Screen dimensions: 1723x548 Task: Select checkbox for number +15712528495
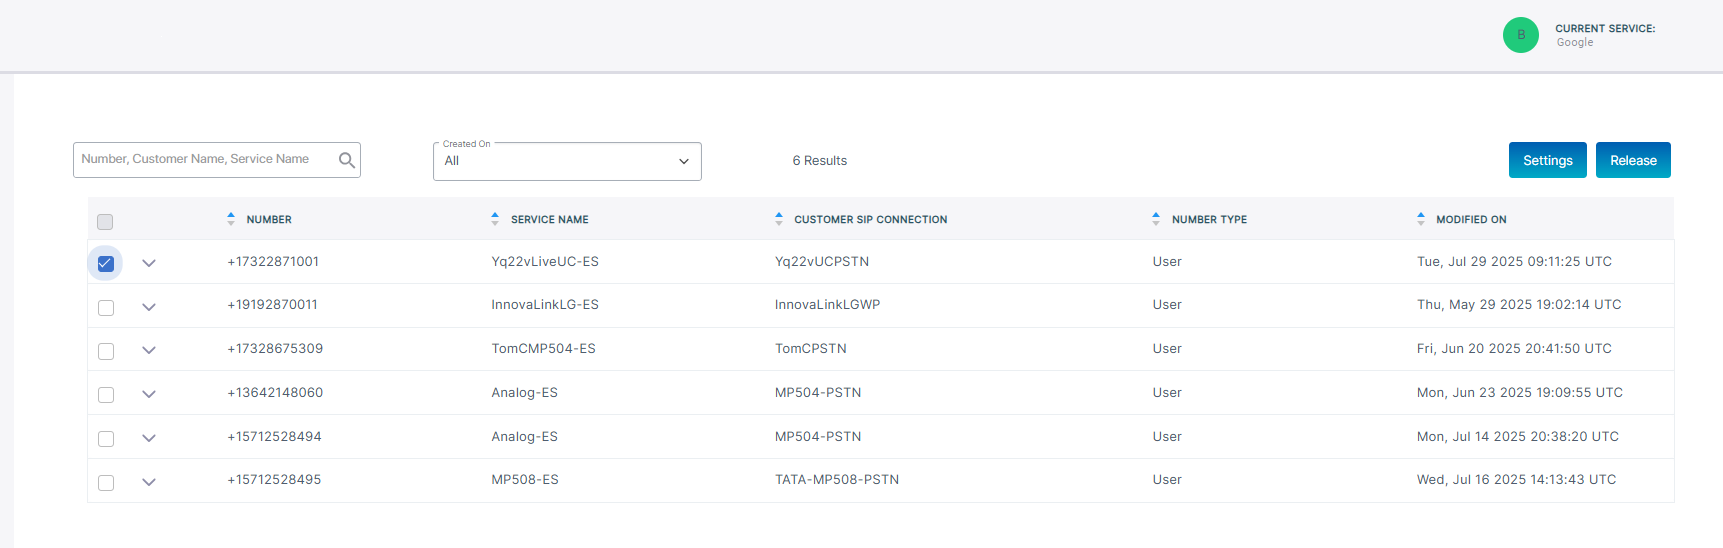[x=106, y=483]
